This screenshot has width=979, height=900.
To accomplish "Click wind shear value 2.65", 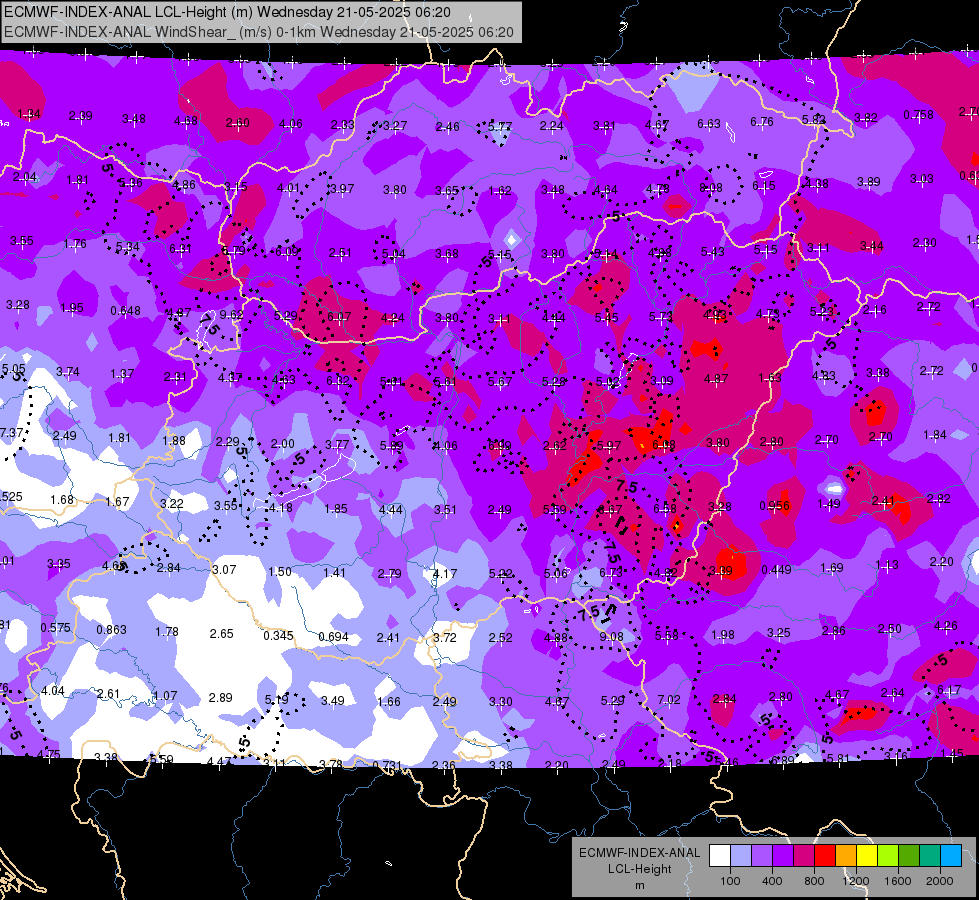I will [x=222, y=633].
